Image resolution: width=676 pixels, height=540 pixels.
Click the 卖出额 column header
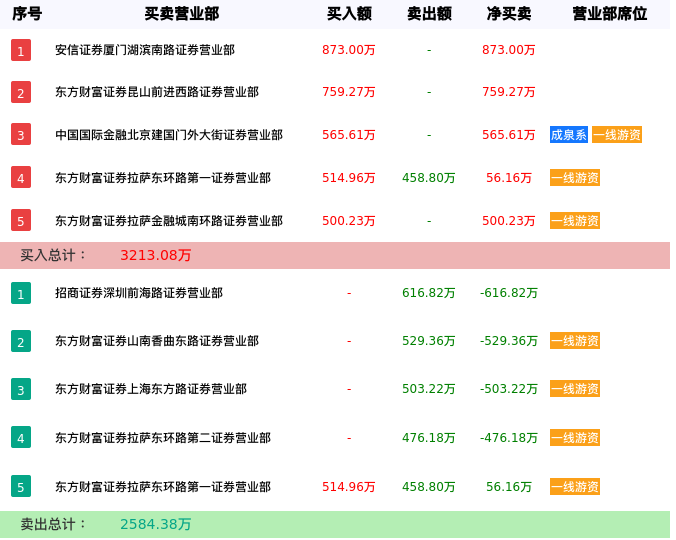pos(429,14)
